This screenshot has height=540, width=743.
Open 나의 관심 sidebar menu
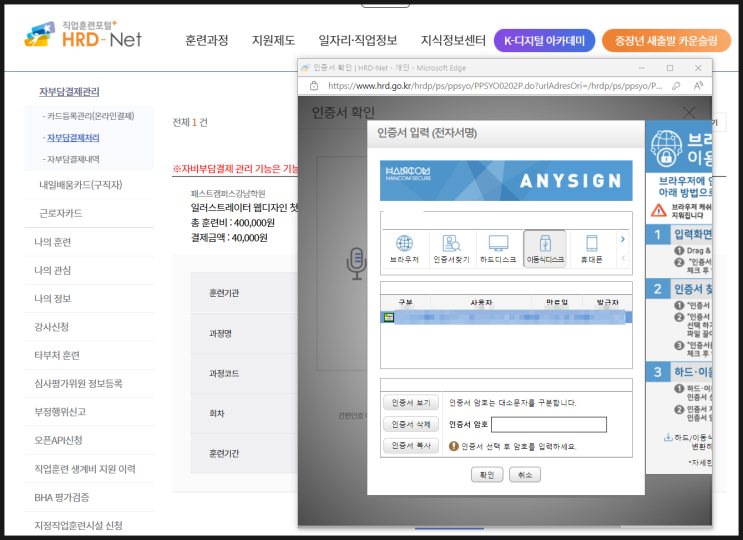tap(53, 270)
